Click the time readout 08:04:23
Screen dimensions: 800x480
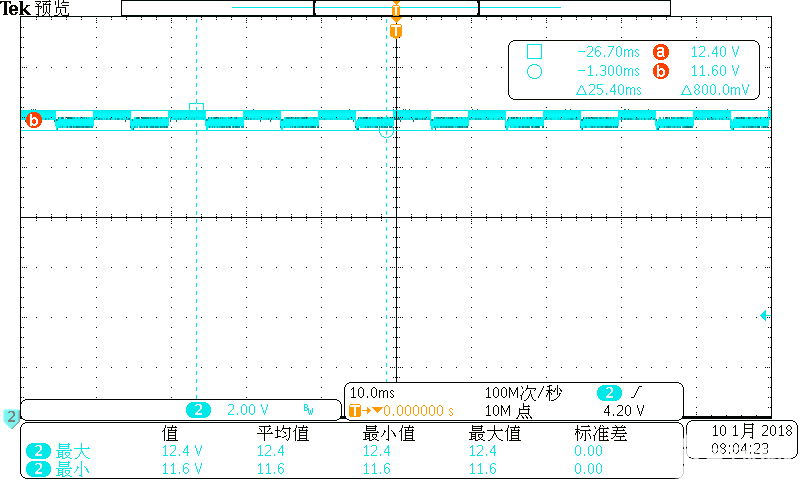(740, 449)
